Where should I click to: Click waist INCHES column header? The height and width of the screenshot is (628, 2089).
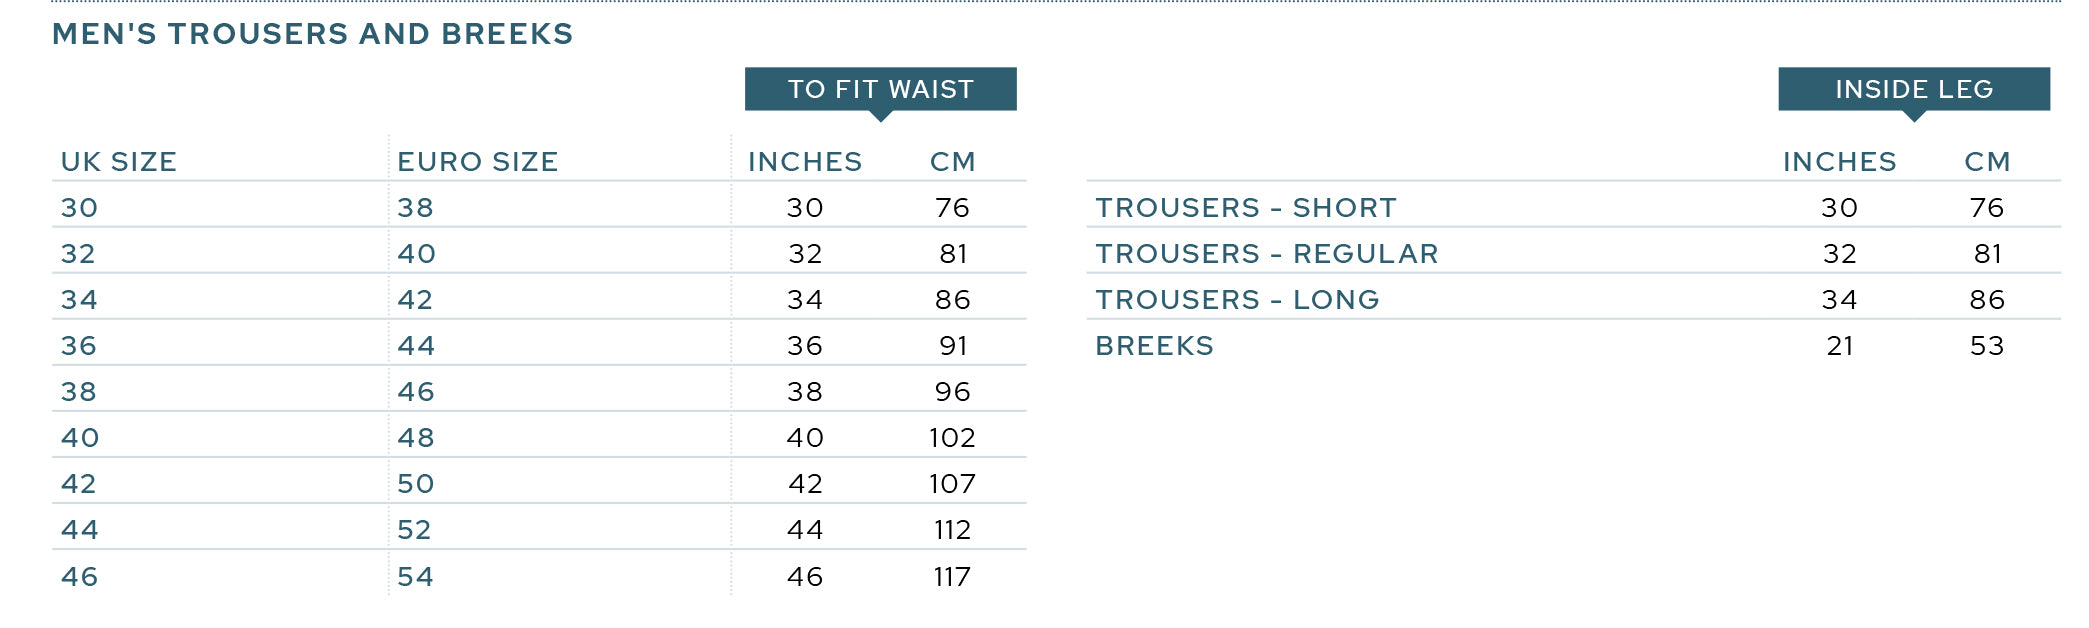805,162
